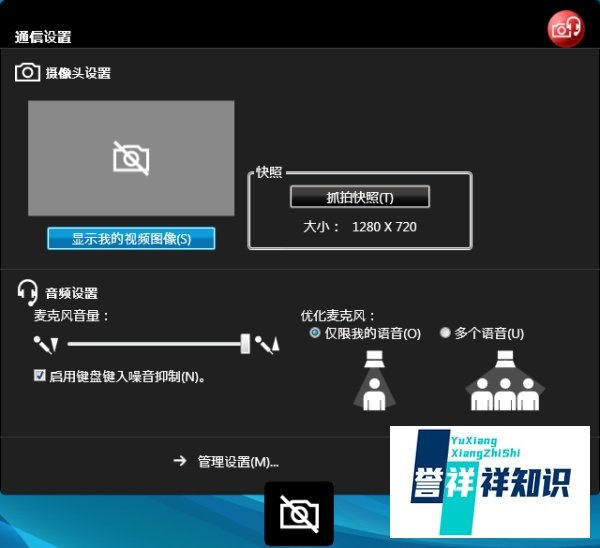The width and height of the screenshot is (600, 548).
Task: Click the three-person group spotlight icon
Action: coord(505,380)
